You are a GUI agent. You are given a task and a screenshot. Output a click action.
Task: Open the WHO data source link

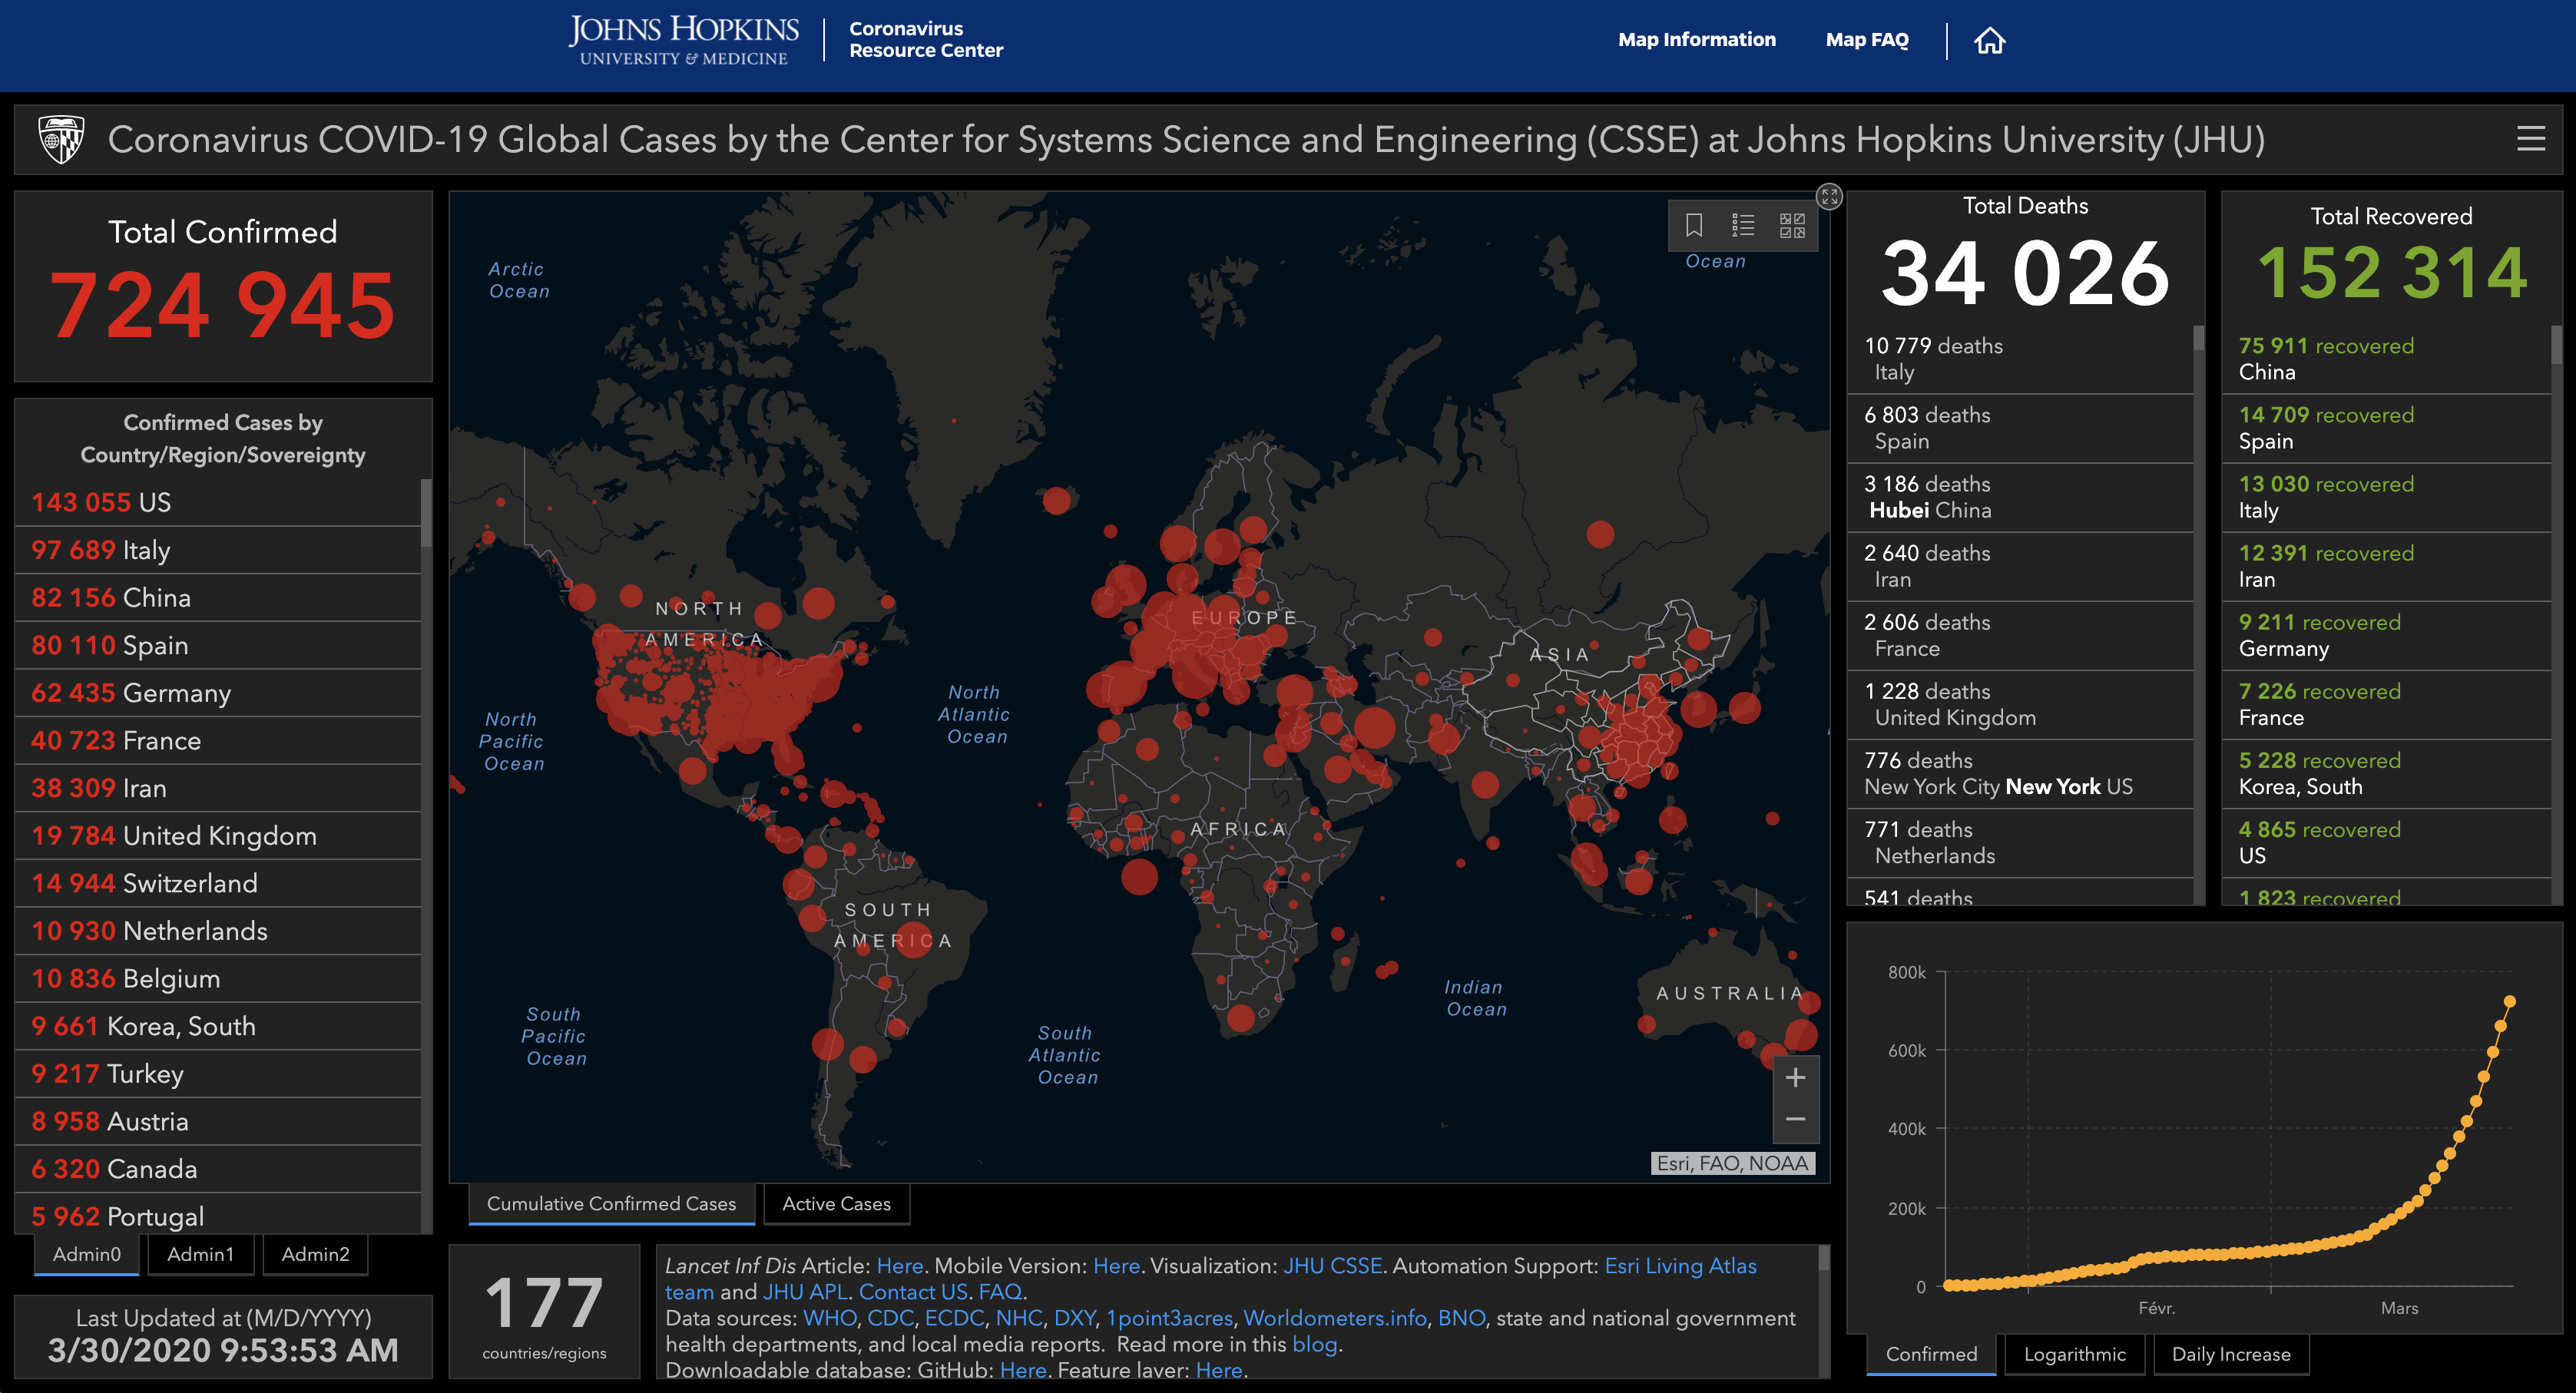829,1318
